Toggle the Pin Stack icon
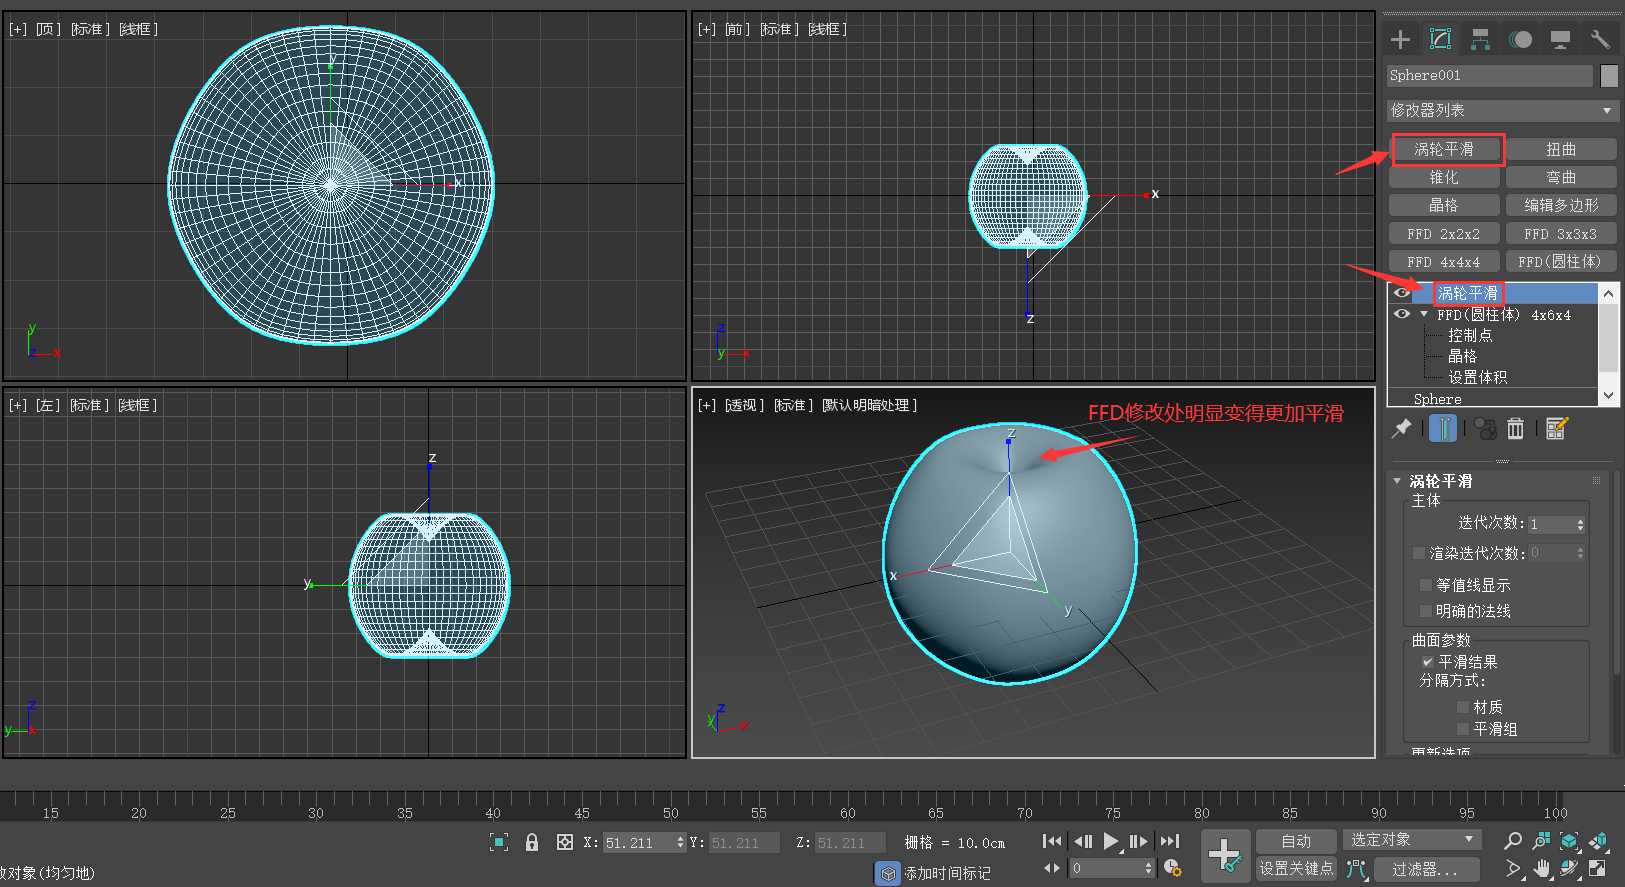1625x887 pixels. [x=1402, y=428]
